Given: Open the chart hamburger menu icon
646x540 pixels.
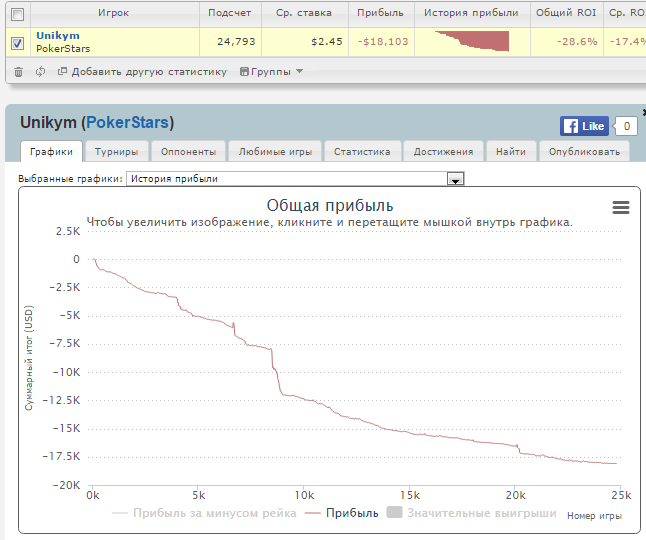Looking at the screenshot, I should [620, 207].
